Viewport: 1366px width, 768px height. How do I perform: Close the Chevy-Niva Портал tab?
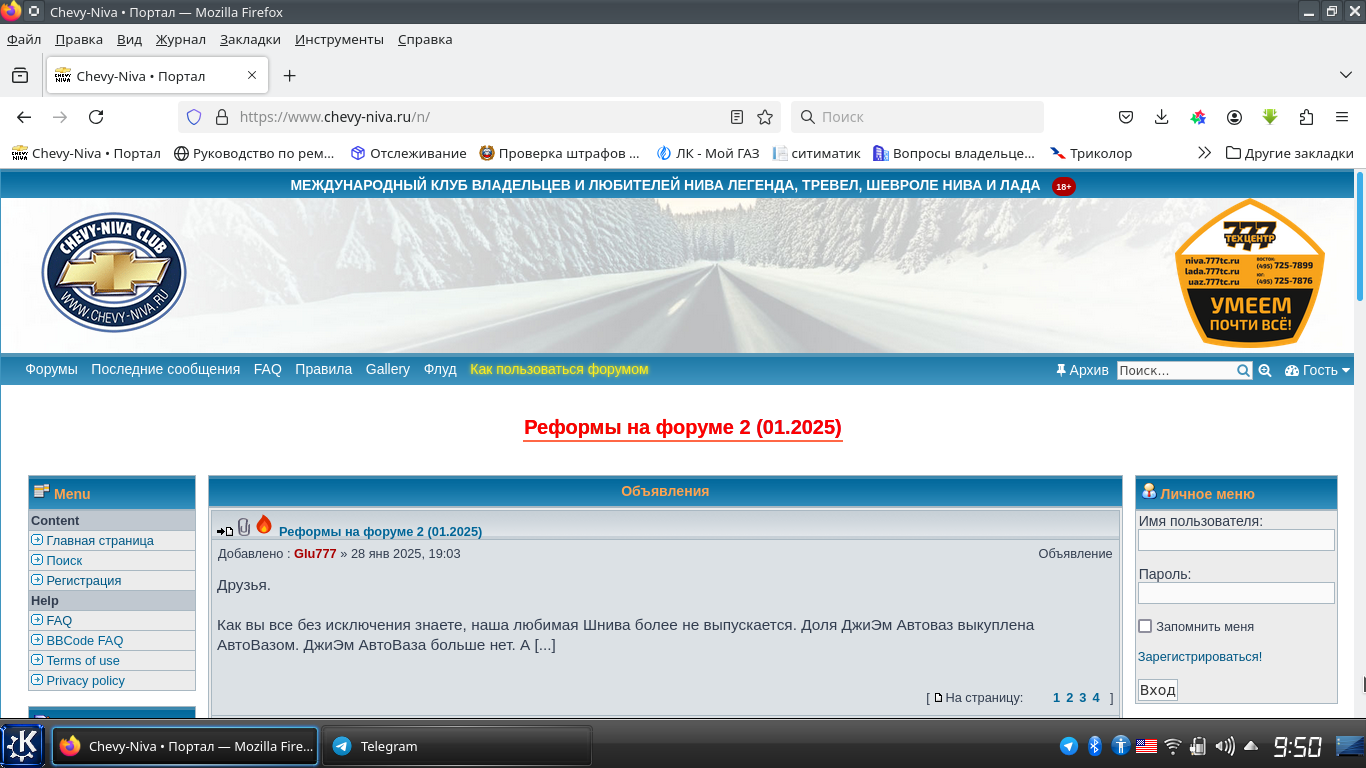252,75
